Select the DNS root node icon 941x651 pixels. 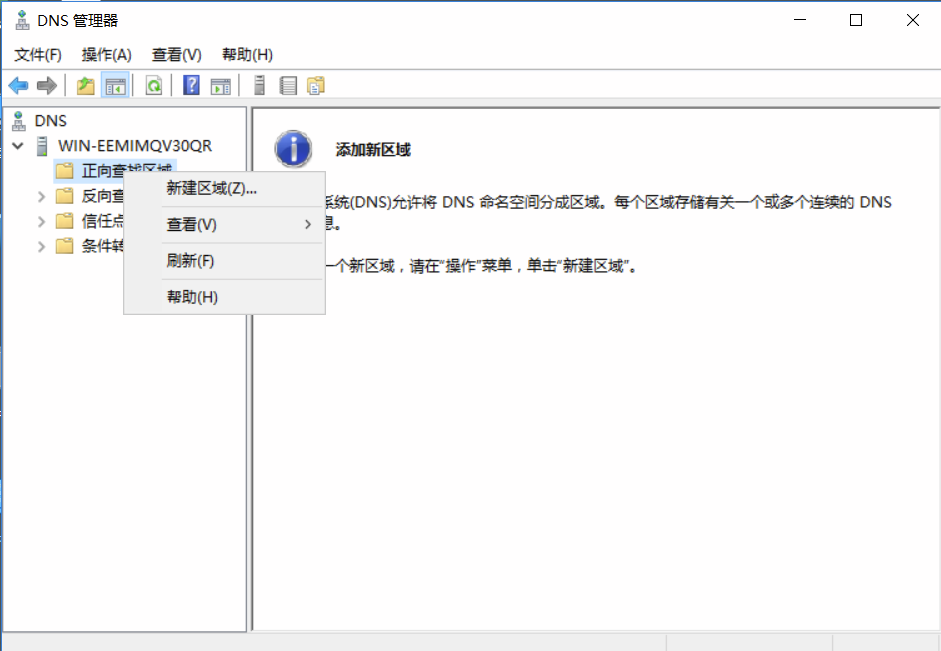coord(19,121)
